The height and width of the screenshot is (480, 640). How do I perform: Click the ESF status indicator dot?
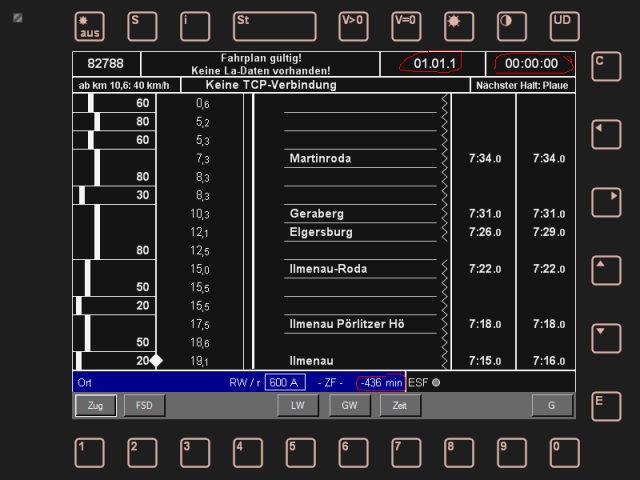click(x=436, y=382)
